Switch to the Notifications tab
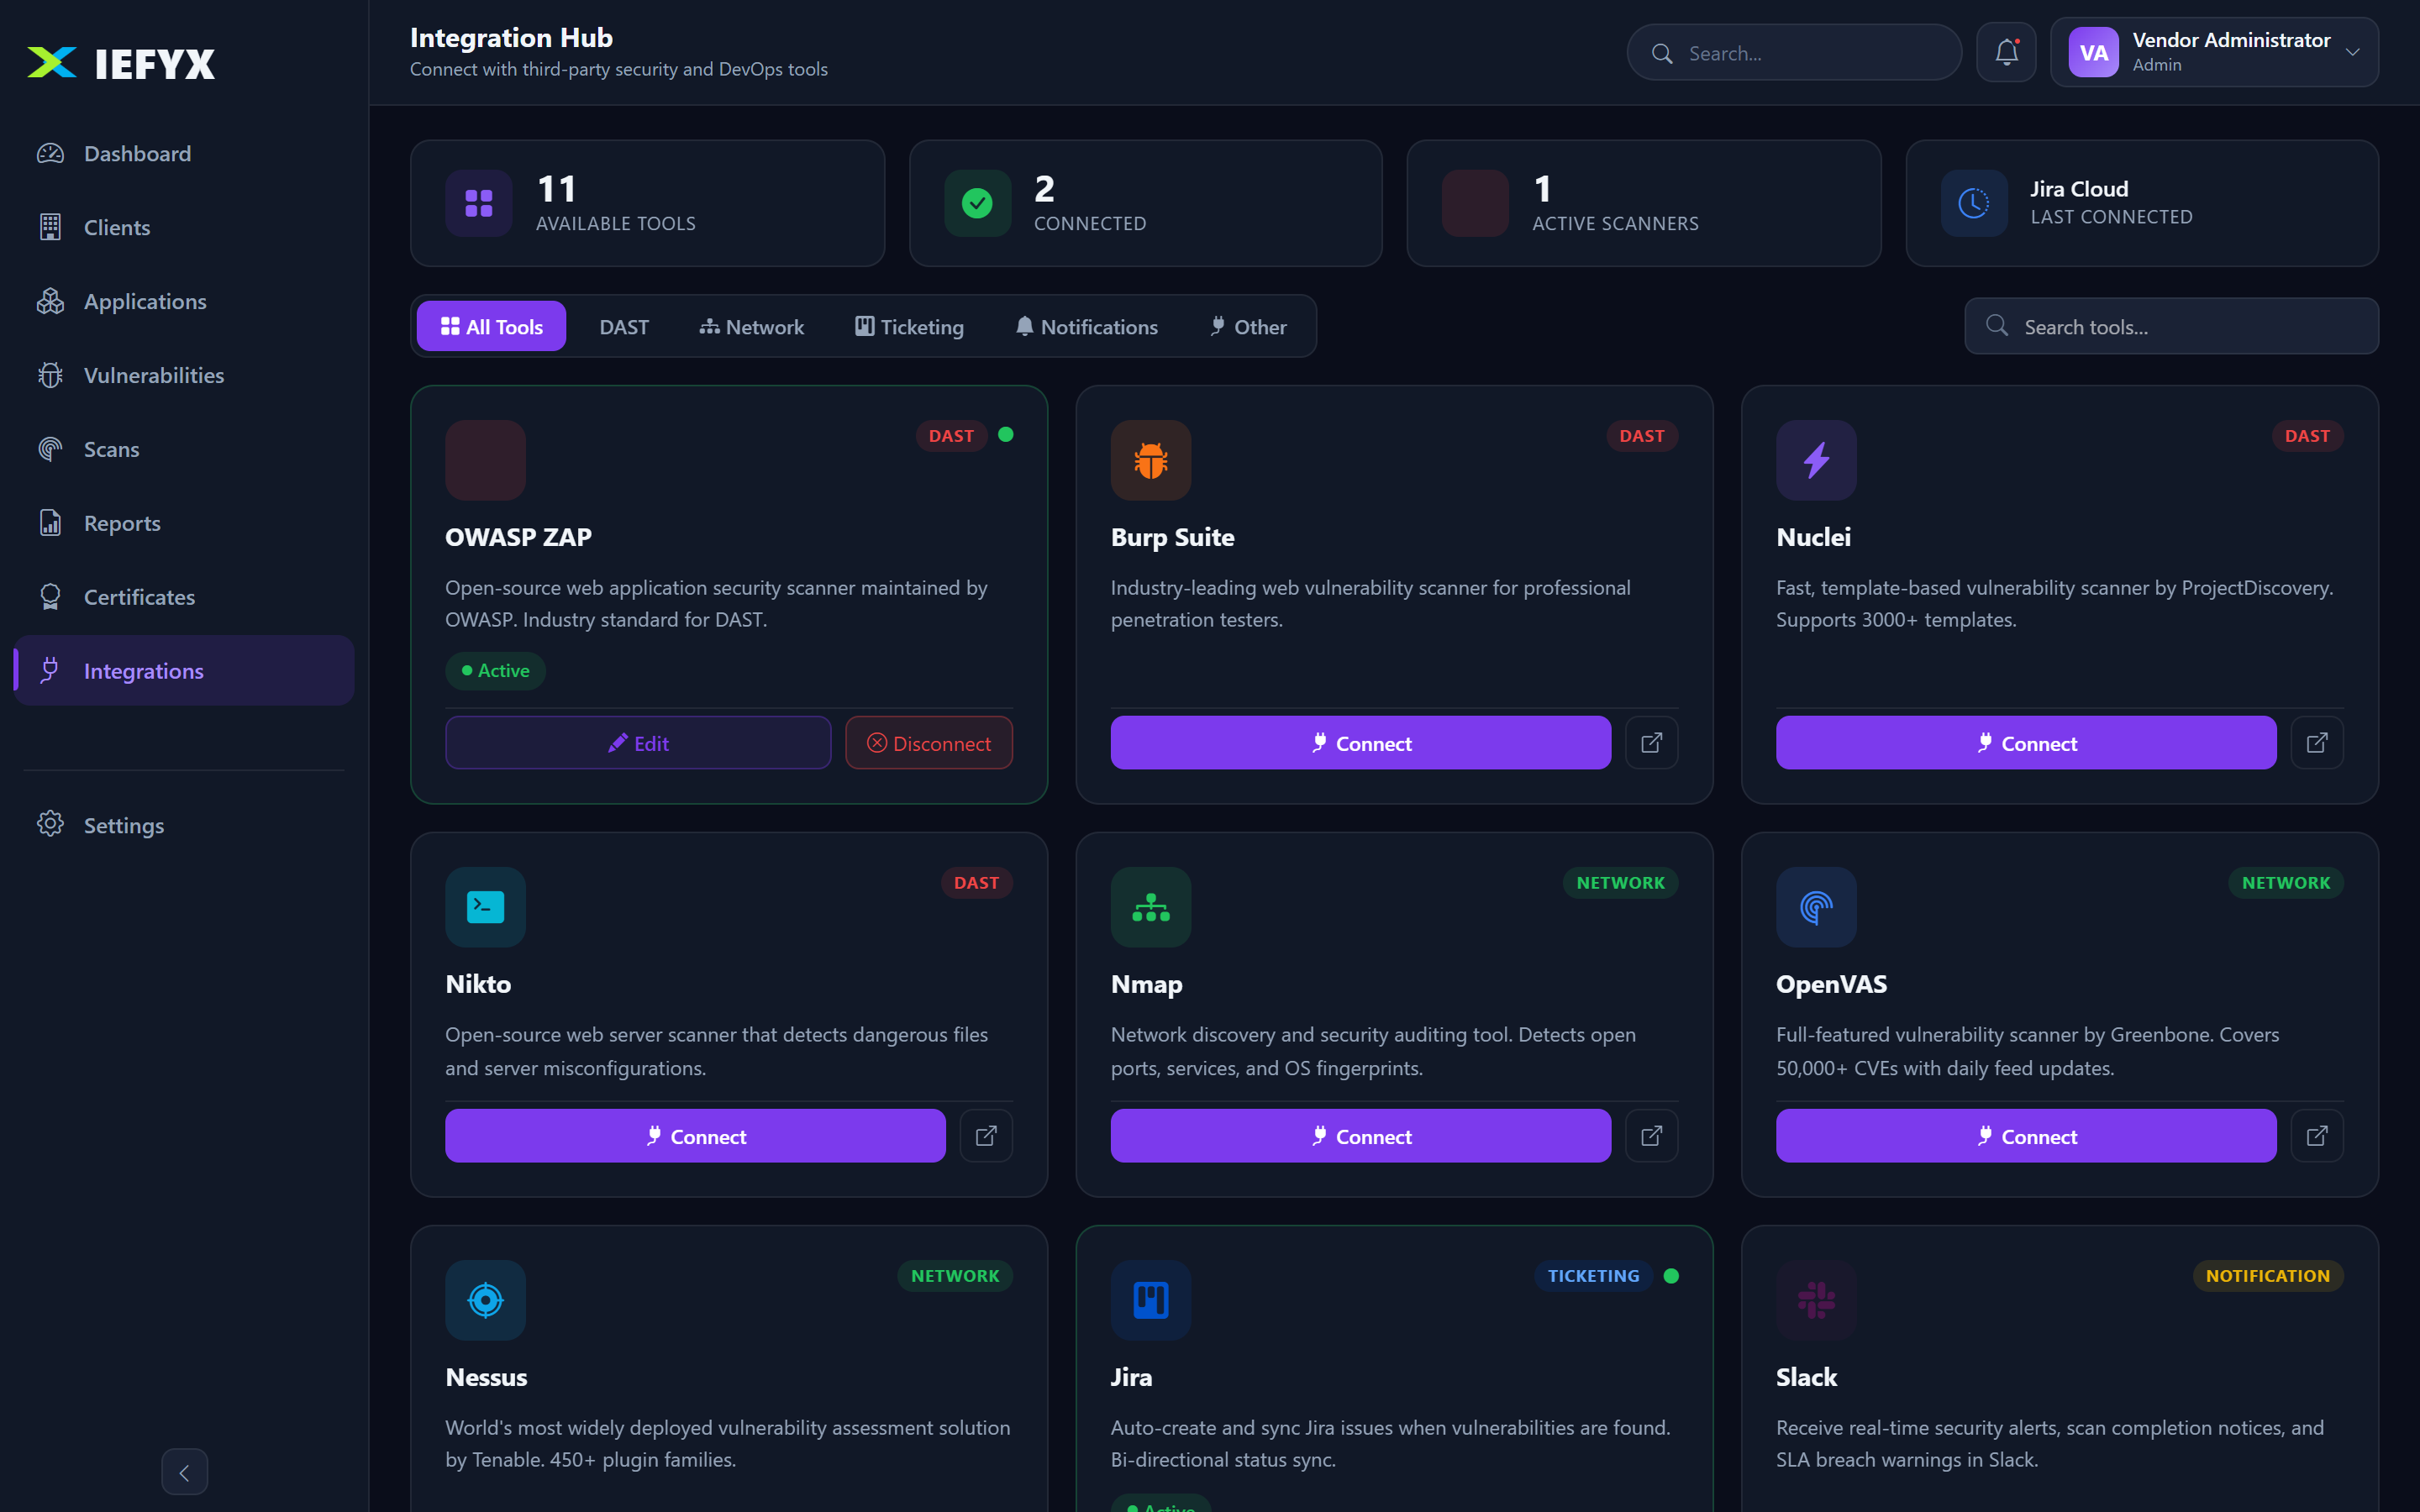Image resolution: width=2420 pixels, height=1512 pixels. (x=1086, y=327)
